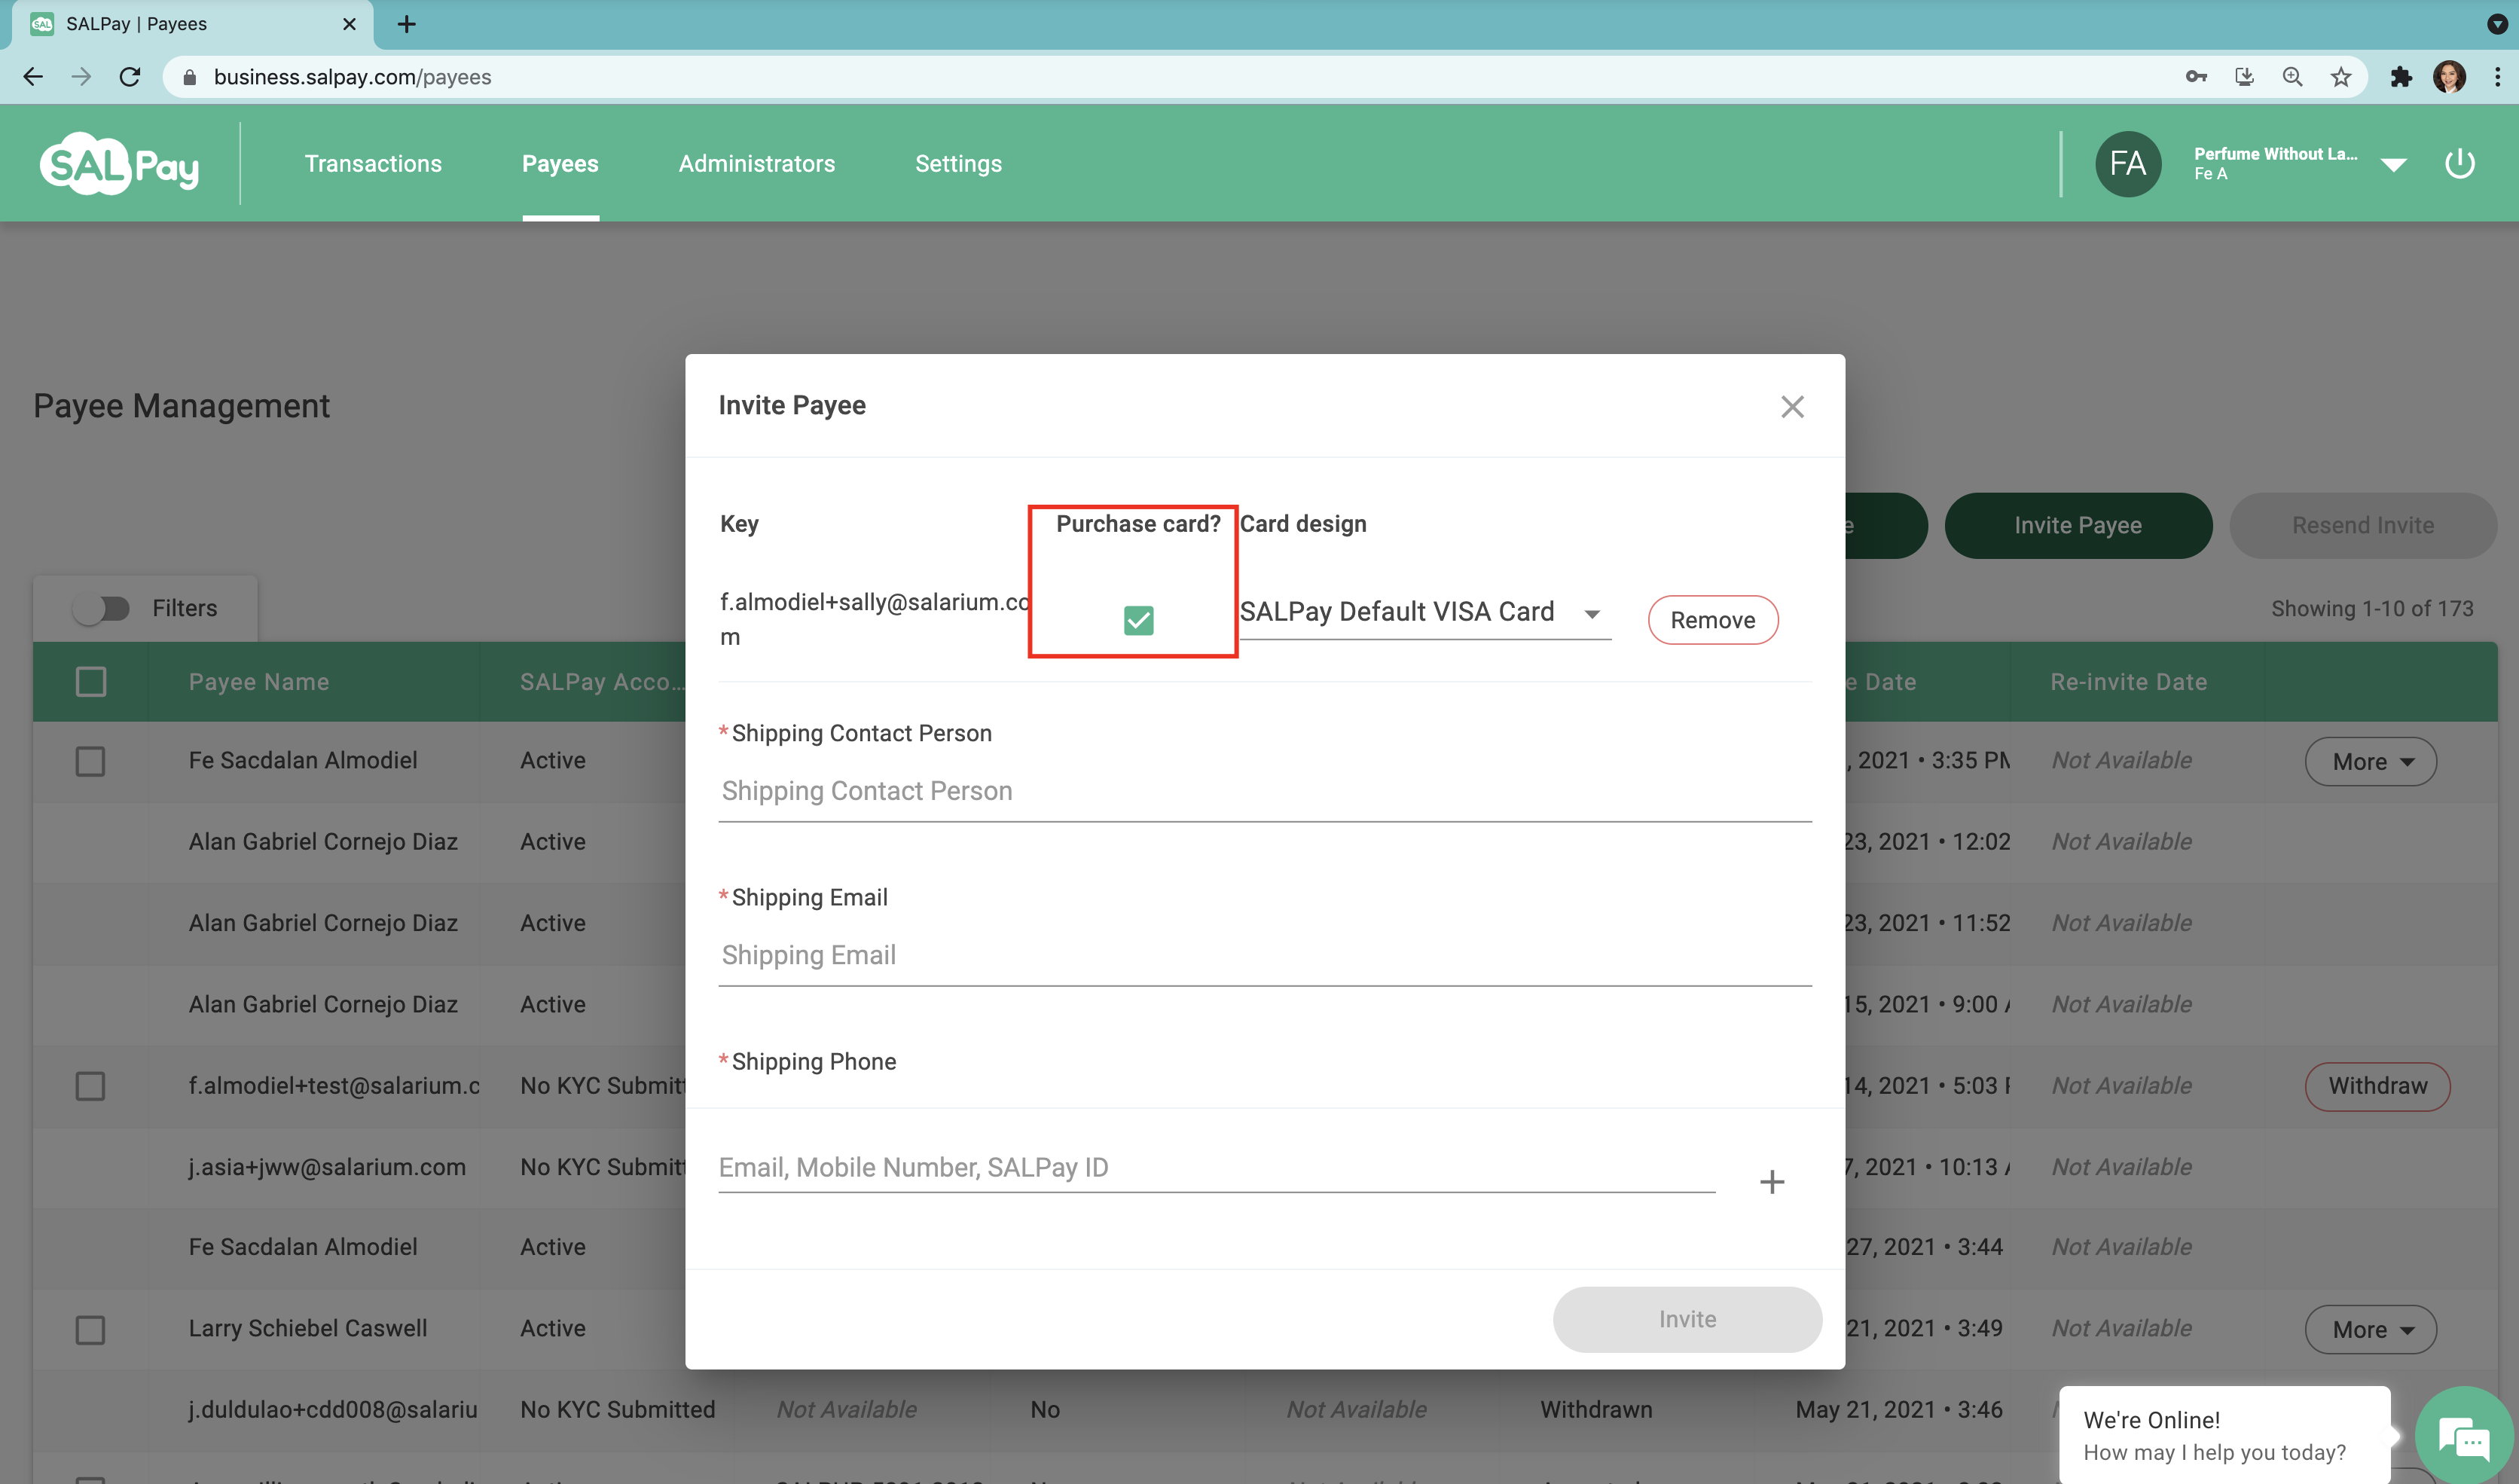Click the install app icon in address bar
Screen dimensions: 2519x1484
pyautogui.click(x=2244, y=77)
